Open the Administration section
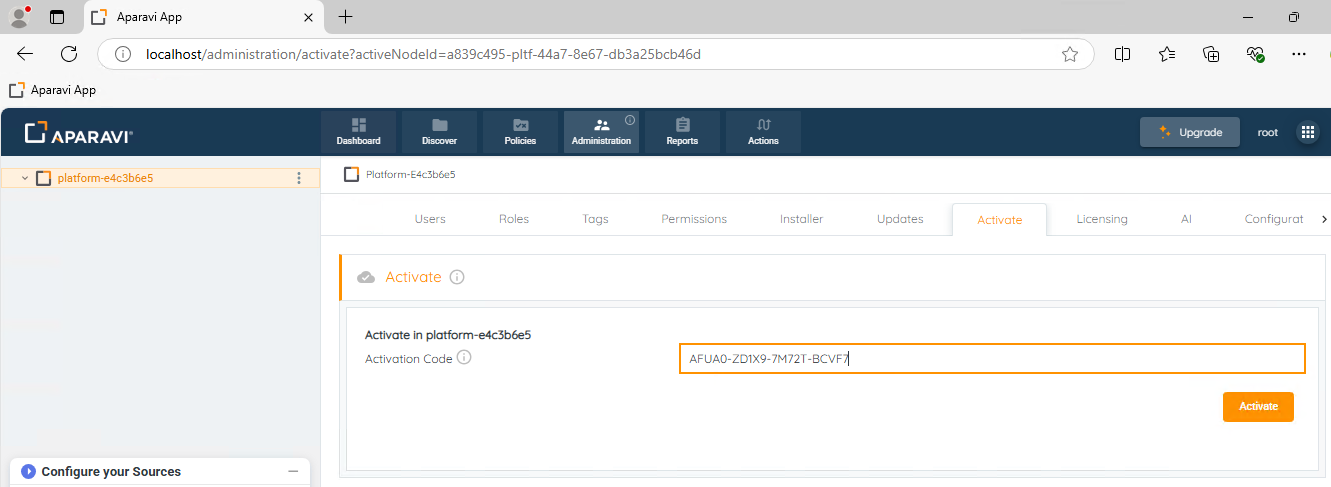This screenshot has width=1331, height=487. [601, 132]
